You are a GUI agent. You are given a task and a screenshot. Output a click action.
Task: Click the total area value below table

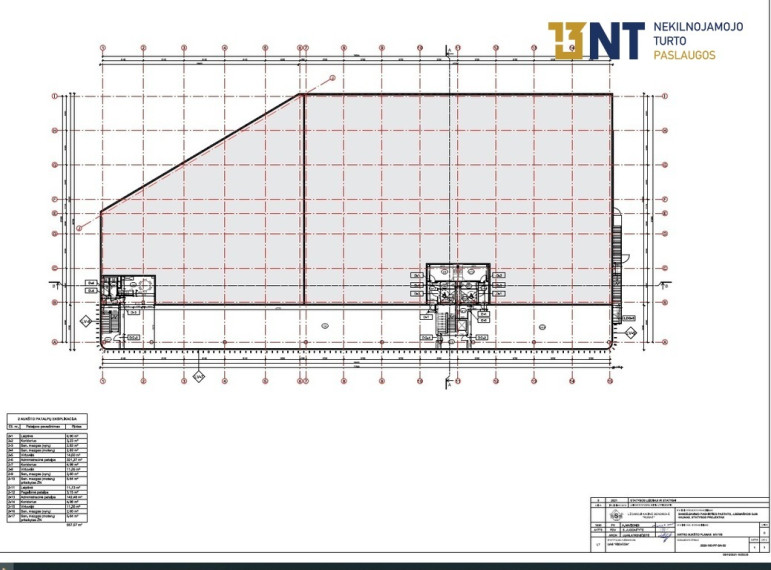(74, 525)
